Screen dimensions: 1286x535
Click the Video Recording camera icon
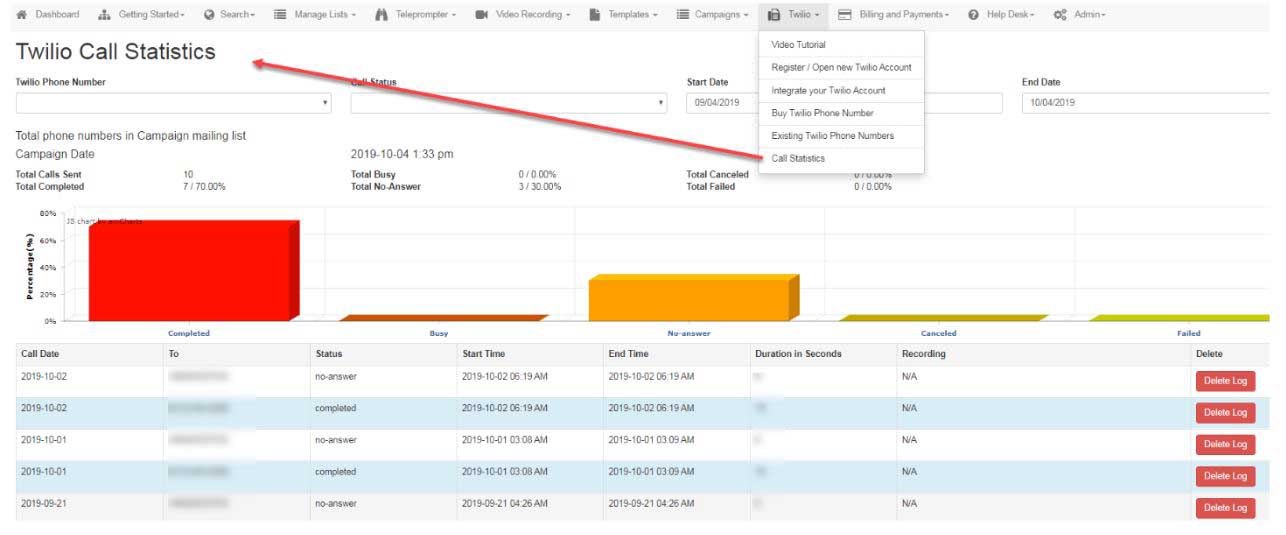[x=481, y=15]
